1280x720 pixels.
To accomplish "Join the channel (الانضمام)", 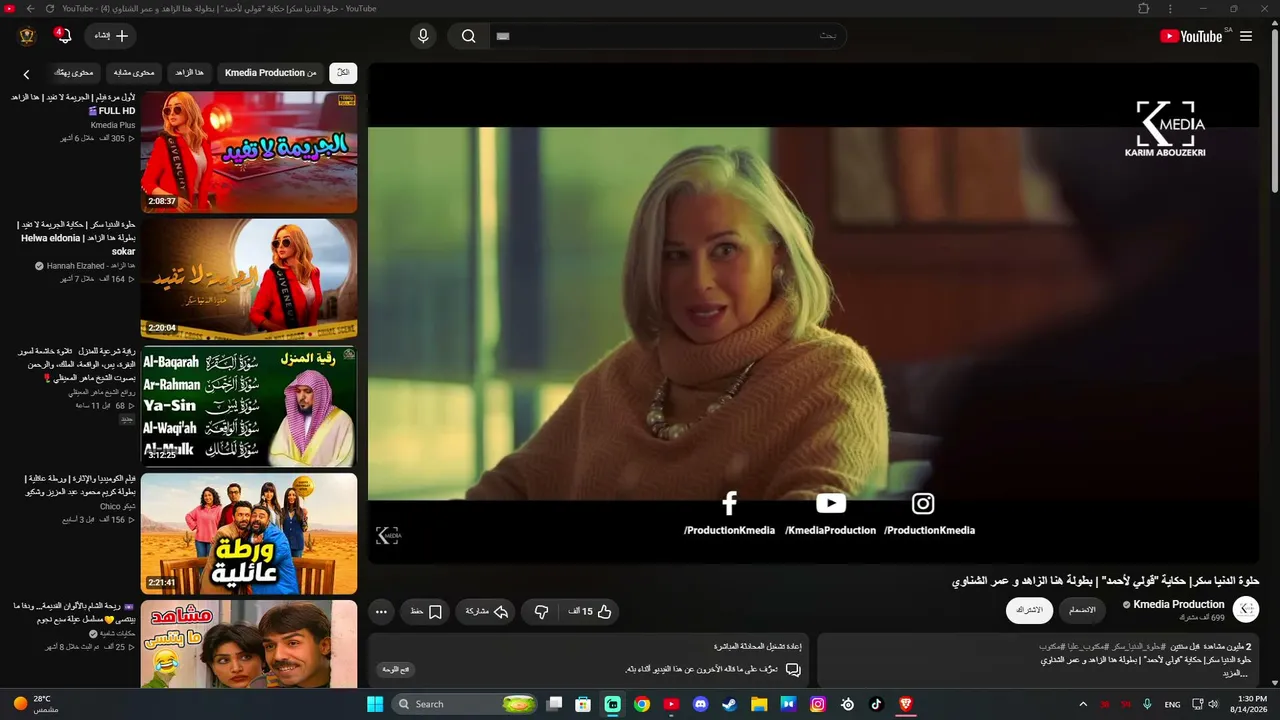I will (1082, 610).
